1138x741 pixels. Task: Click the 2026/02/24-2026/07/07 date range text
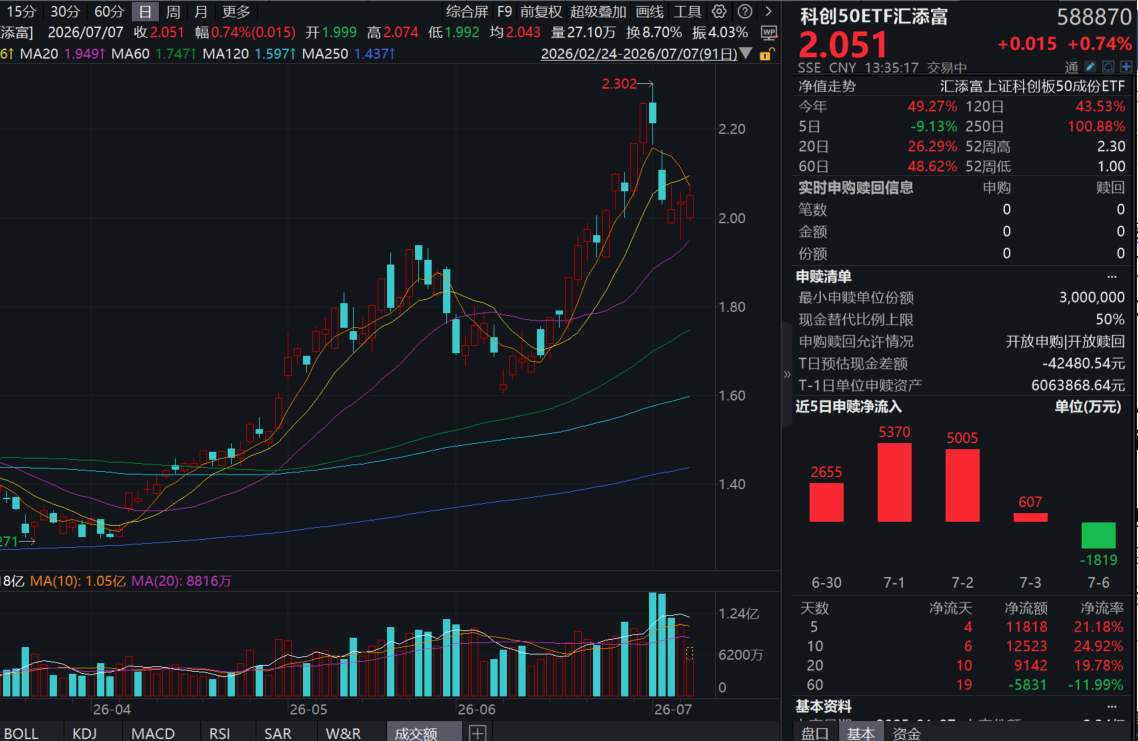(639, 54)
